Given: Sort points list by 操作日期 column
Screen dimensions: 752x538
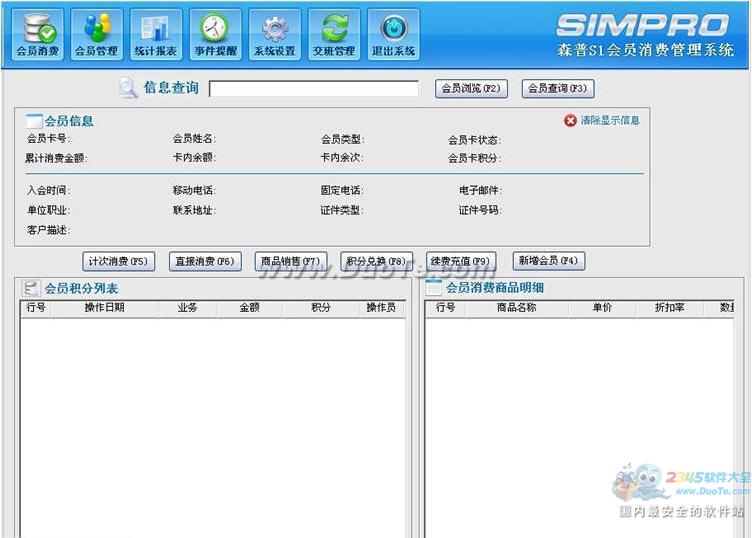Looking at the screenshot, I should click(105, 308).
